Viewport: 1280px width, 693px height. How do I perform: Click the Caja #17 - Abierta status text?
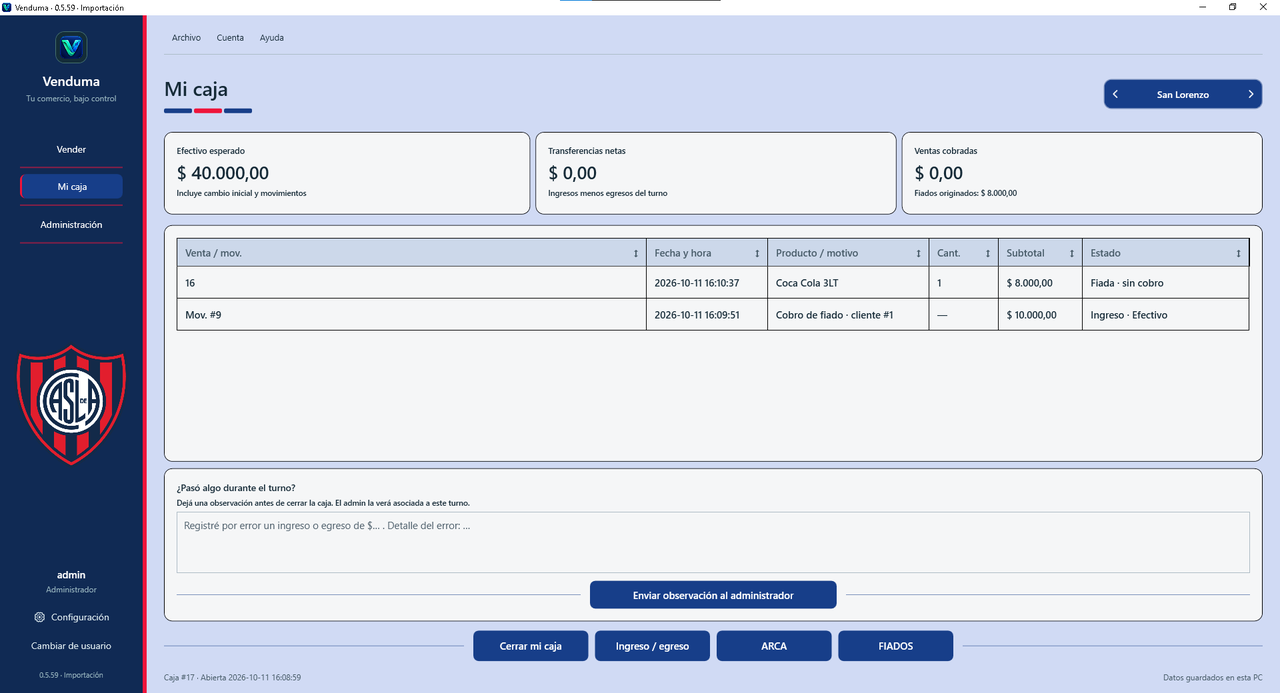pyautogui.click(x=232, y=677)
